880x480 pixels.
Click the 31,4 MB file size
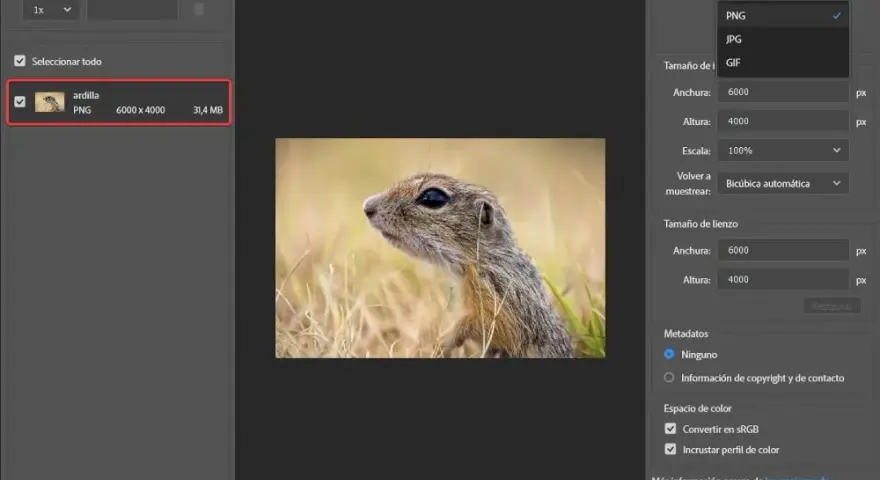(208, 110)
